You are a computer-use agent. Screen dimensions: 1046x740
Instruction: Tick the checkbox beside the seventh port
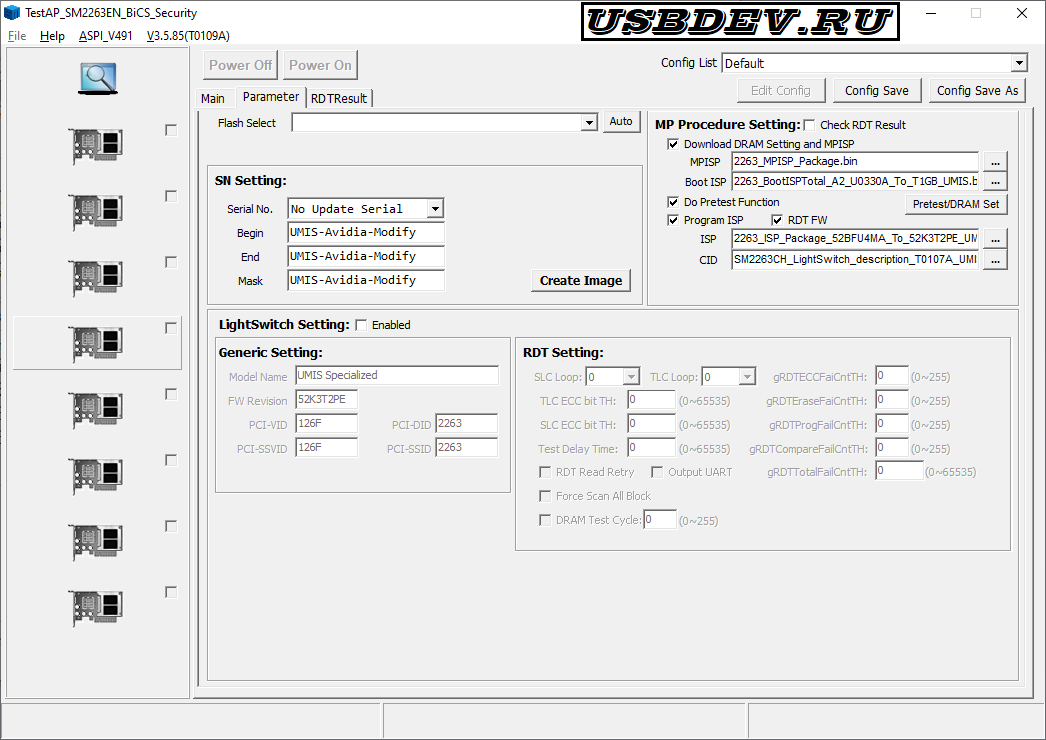[x=171, y=526]
